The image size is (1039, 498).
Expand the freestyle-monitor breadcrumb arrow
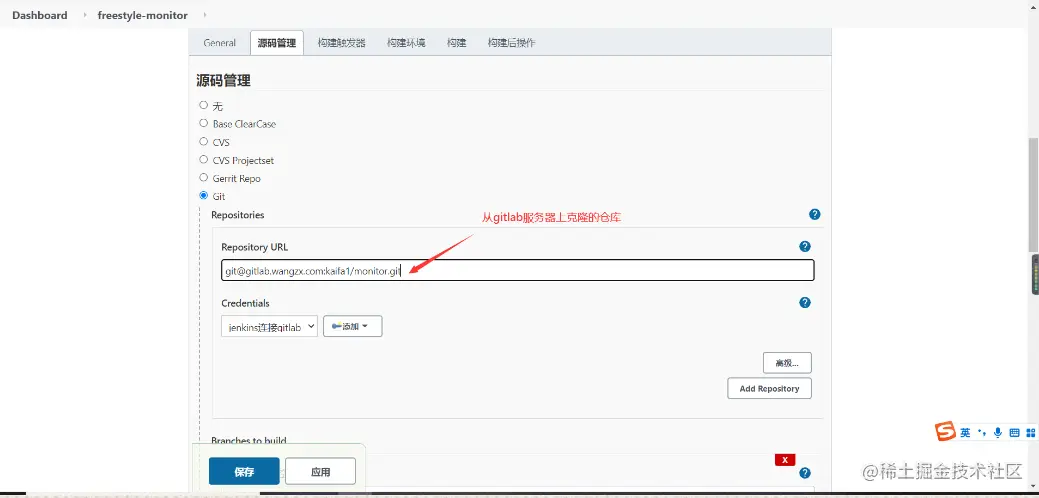(x=205, y=15)
